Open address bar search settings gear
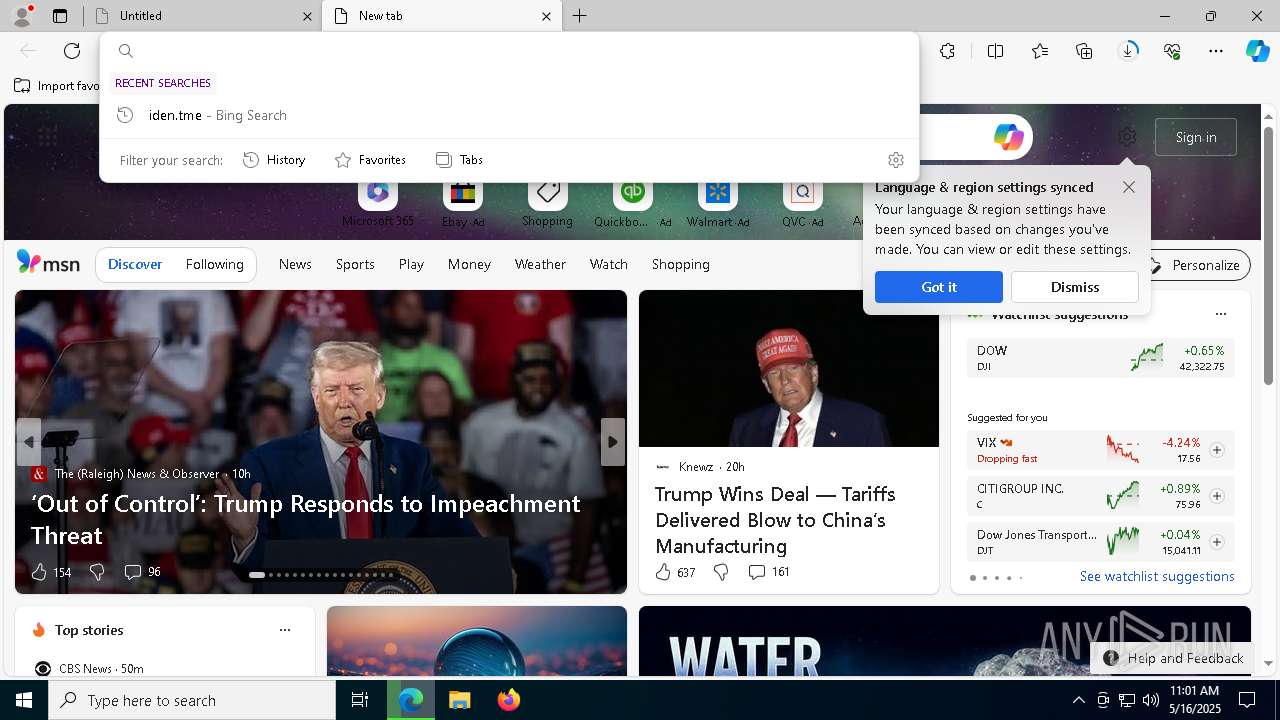The width and height of the screenshot is (1280, 720). pyautogui.click(x=896, y=160)
